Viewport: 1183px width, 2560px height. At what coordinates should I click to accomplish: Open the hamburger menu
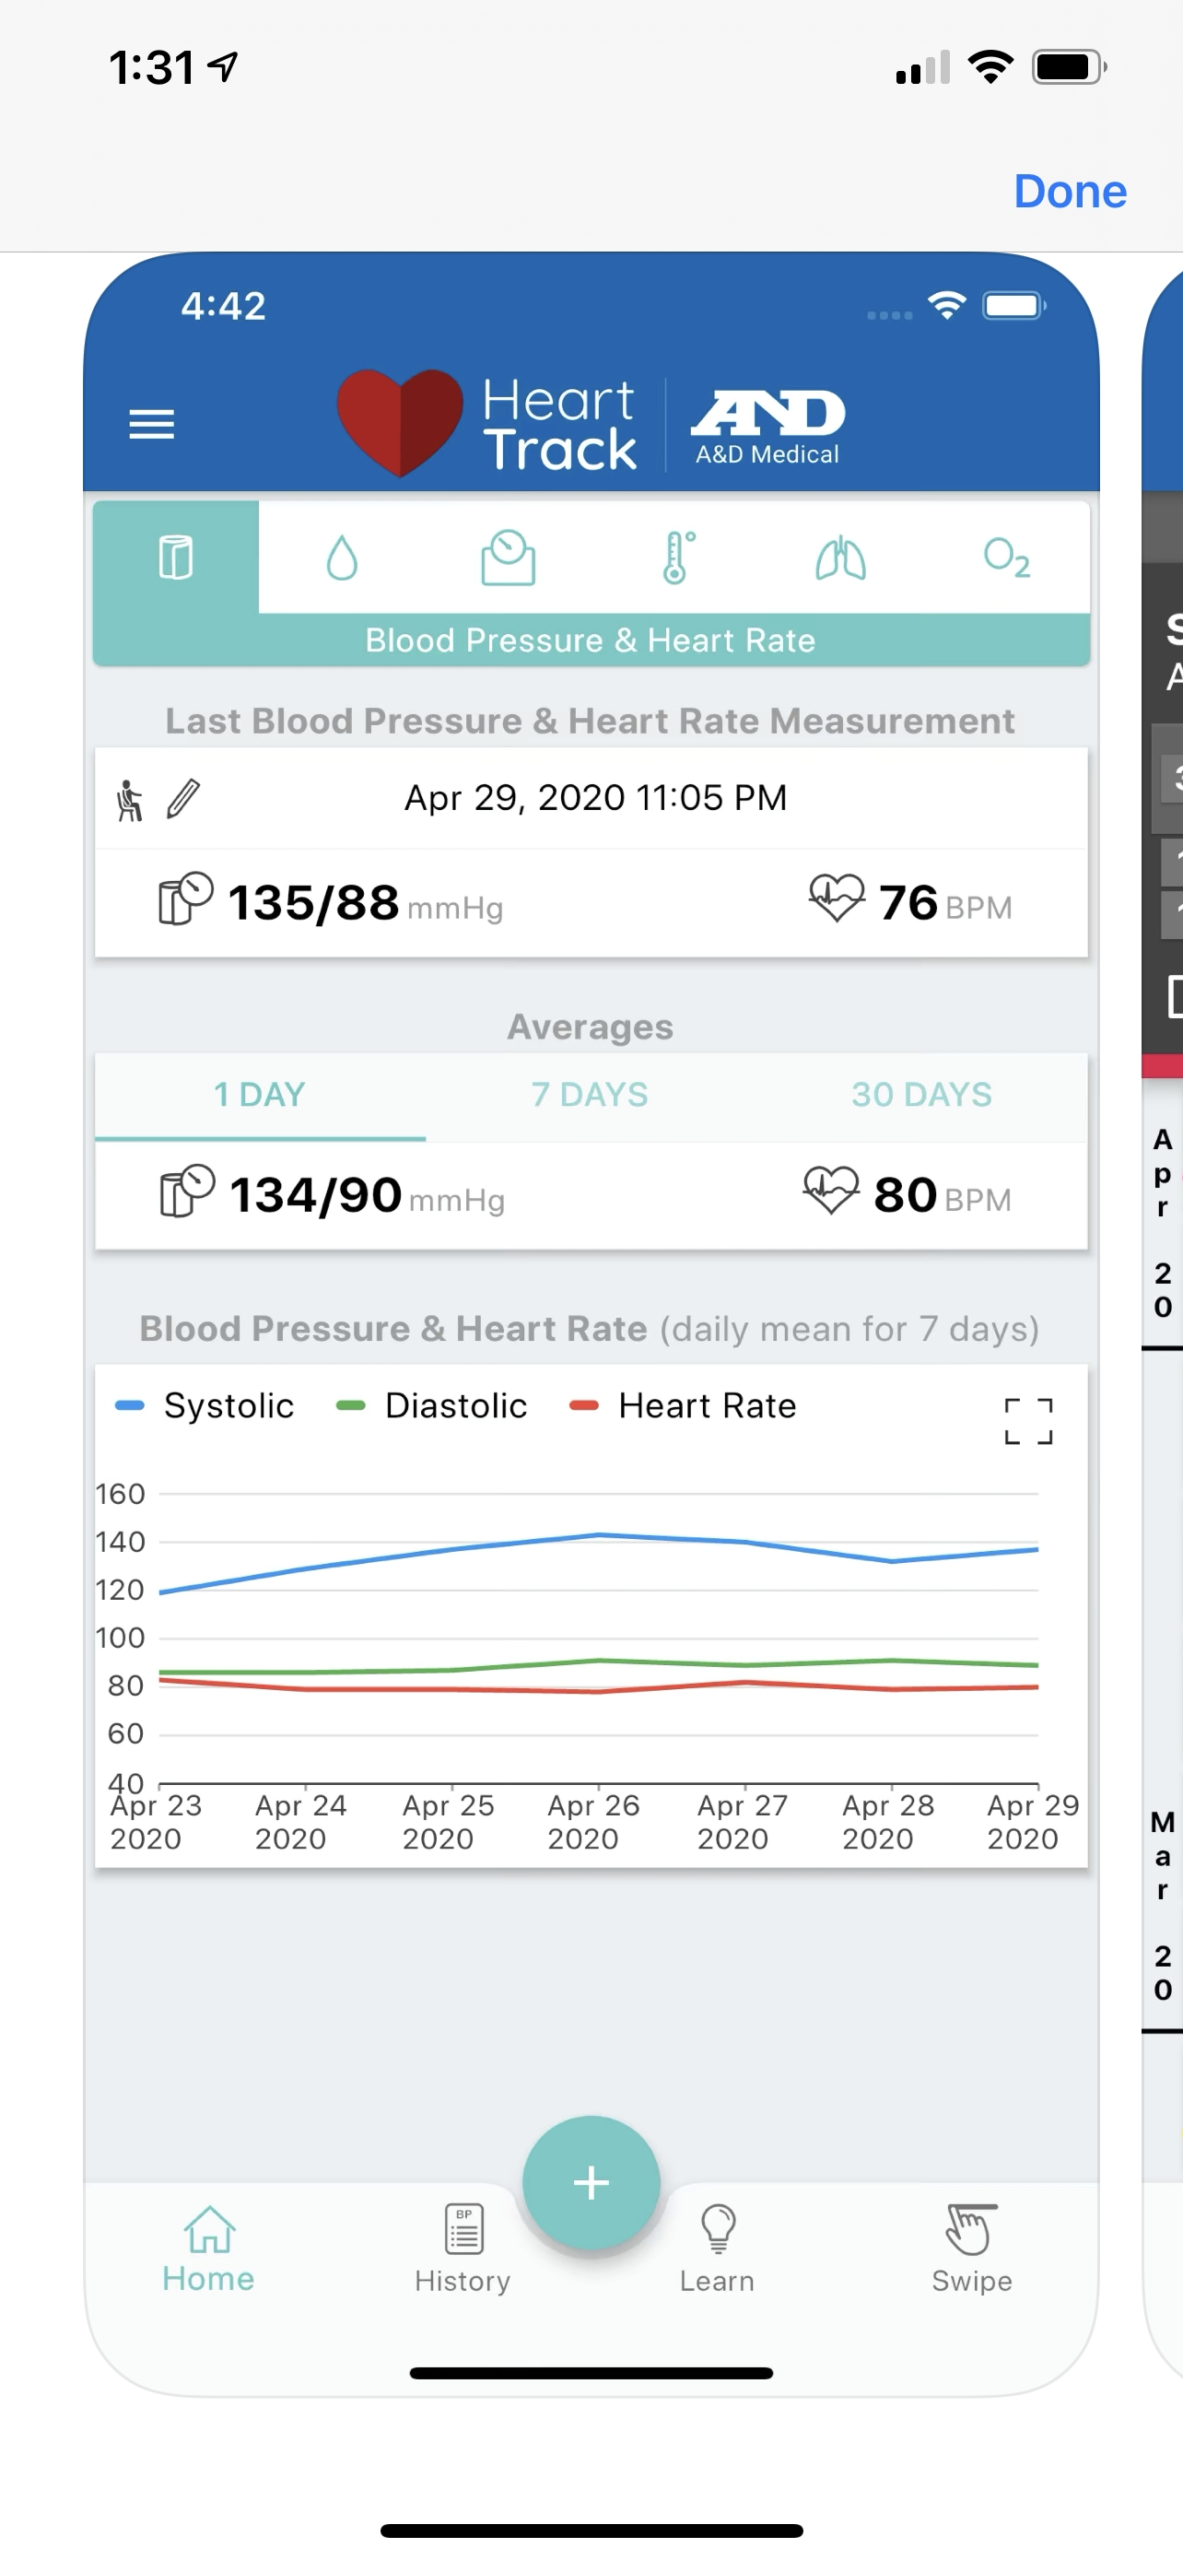tap(152, 424)
